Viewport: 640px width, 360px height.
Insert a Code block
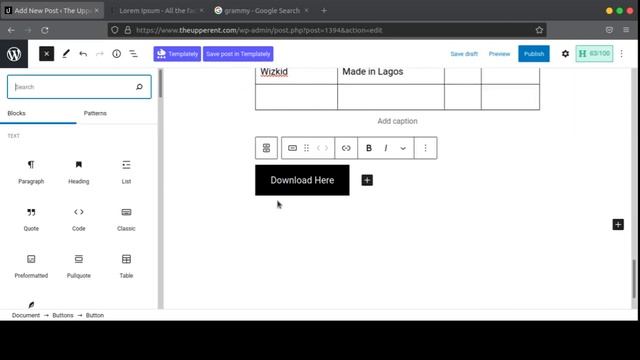79,220
